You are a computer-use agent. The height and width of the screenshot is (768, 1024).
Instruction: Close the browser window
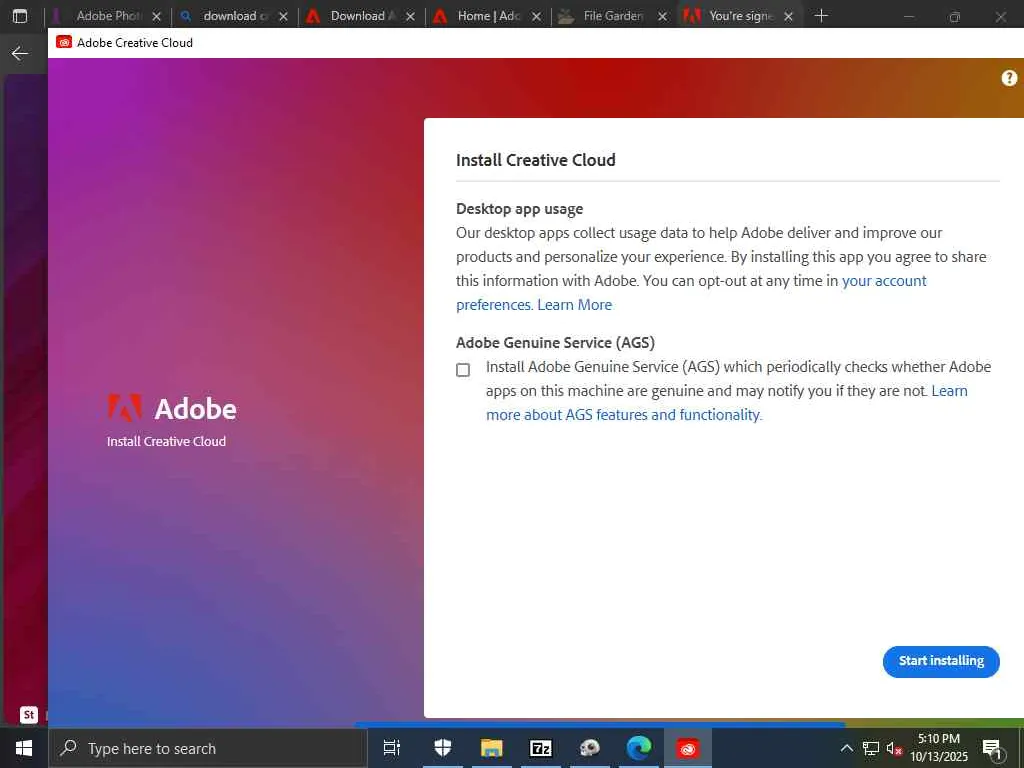[x=1000, y=17]
